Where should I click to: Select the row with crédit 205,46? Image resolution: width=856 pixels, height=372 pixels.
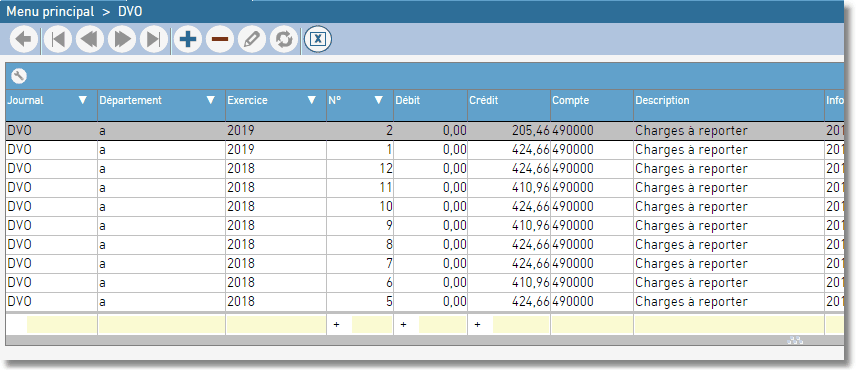tap(425, 131)
